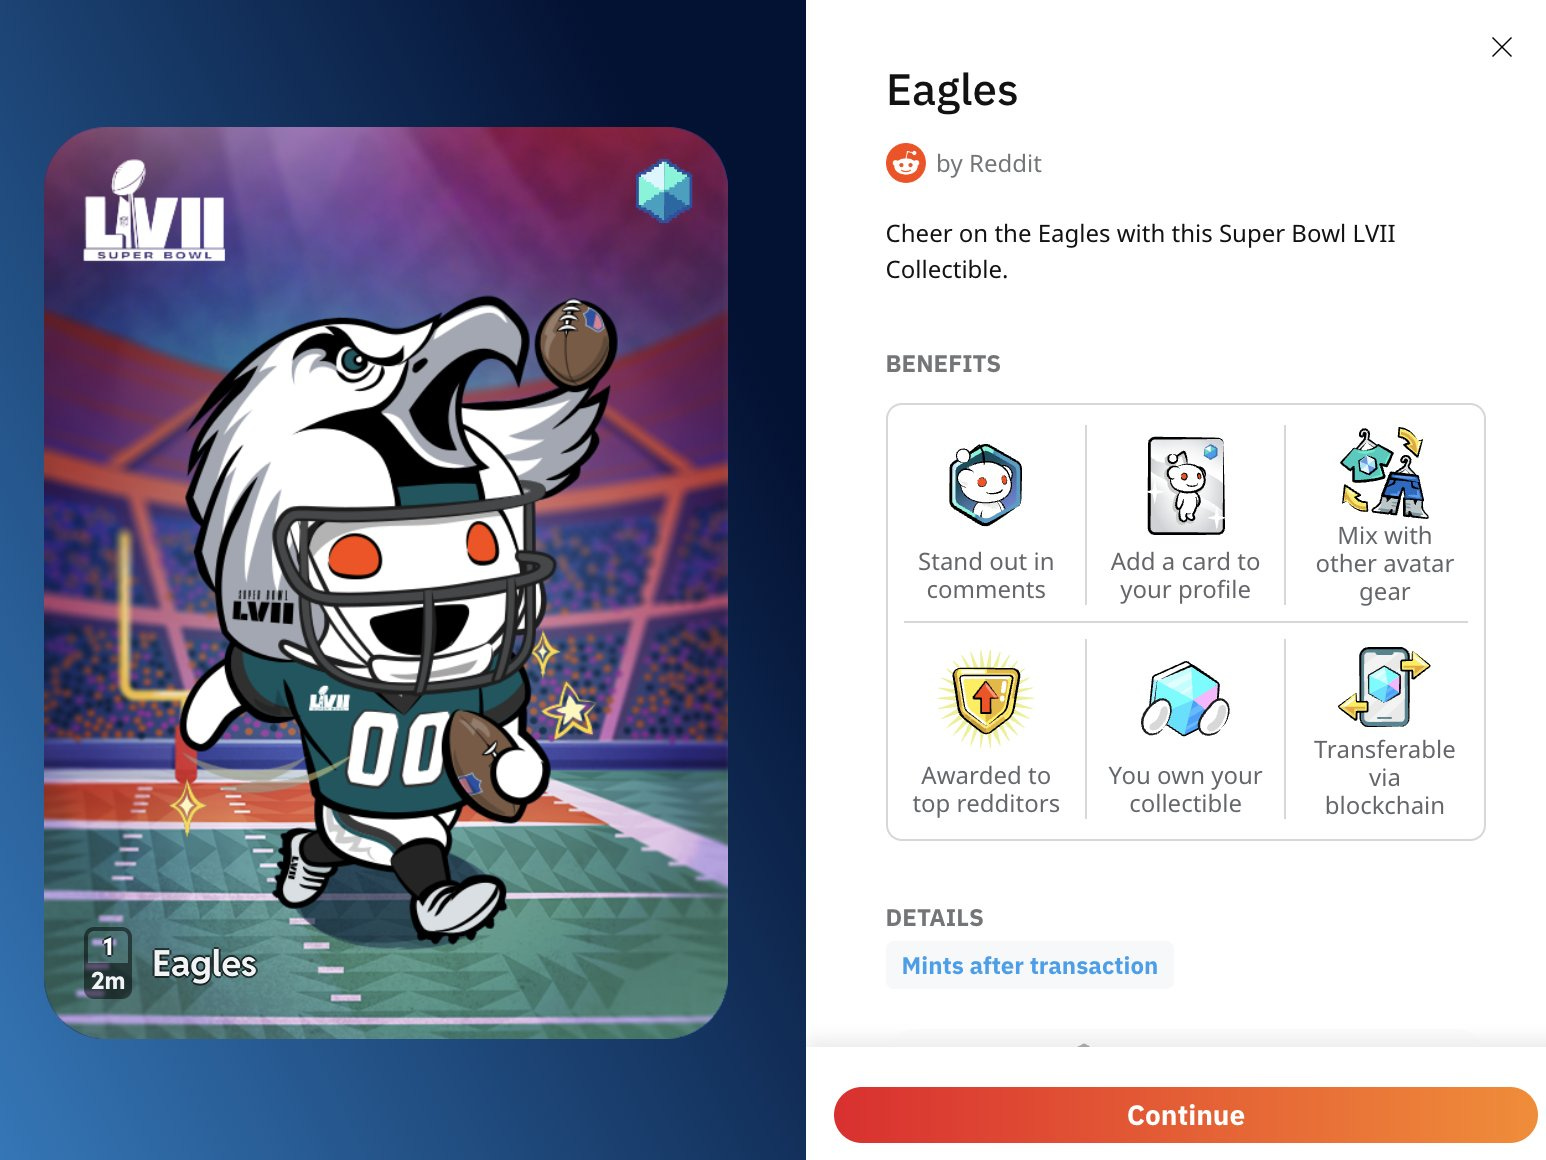This screenshot has width=1546, height=1160.
Task: Click the Reddit Snoo avatar icon
Action: click(906, 163)
